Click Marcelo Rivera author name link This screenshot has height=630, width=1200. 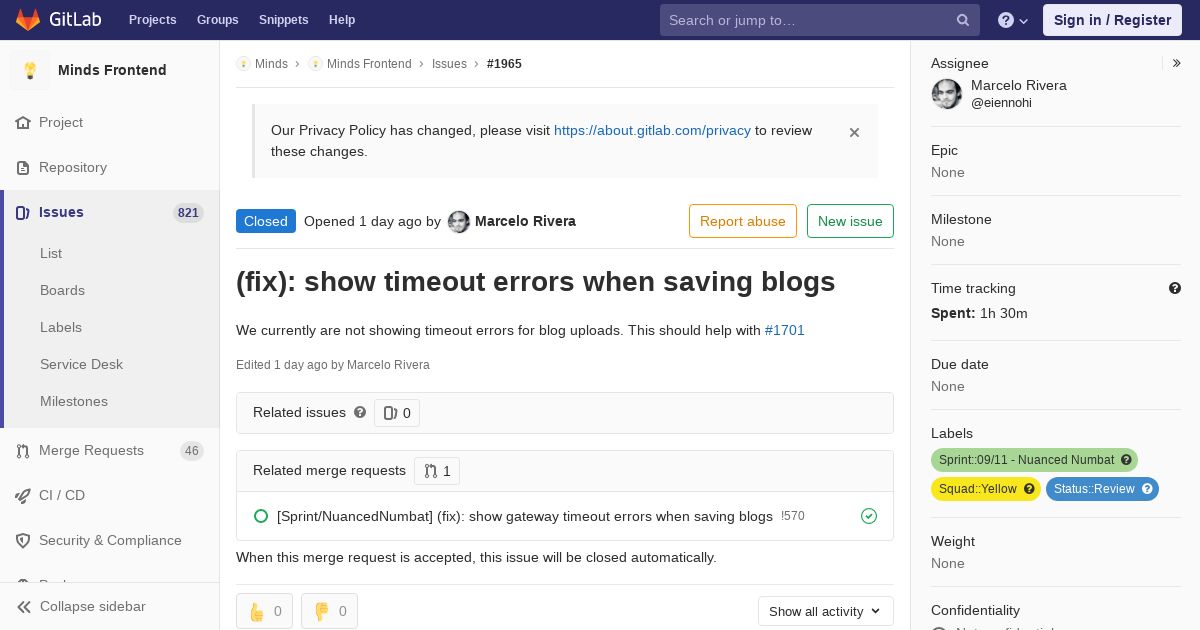pos(525,221)
